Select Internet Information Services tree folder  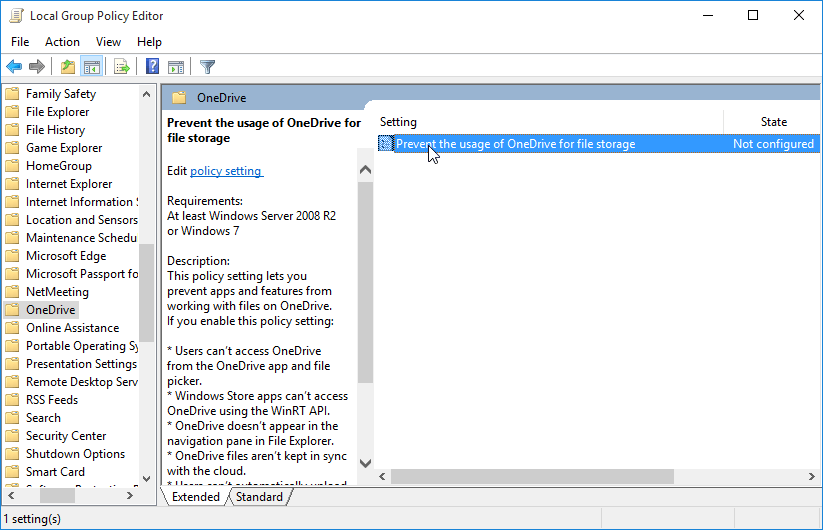pos(82,202)
